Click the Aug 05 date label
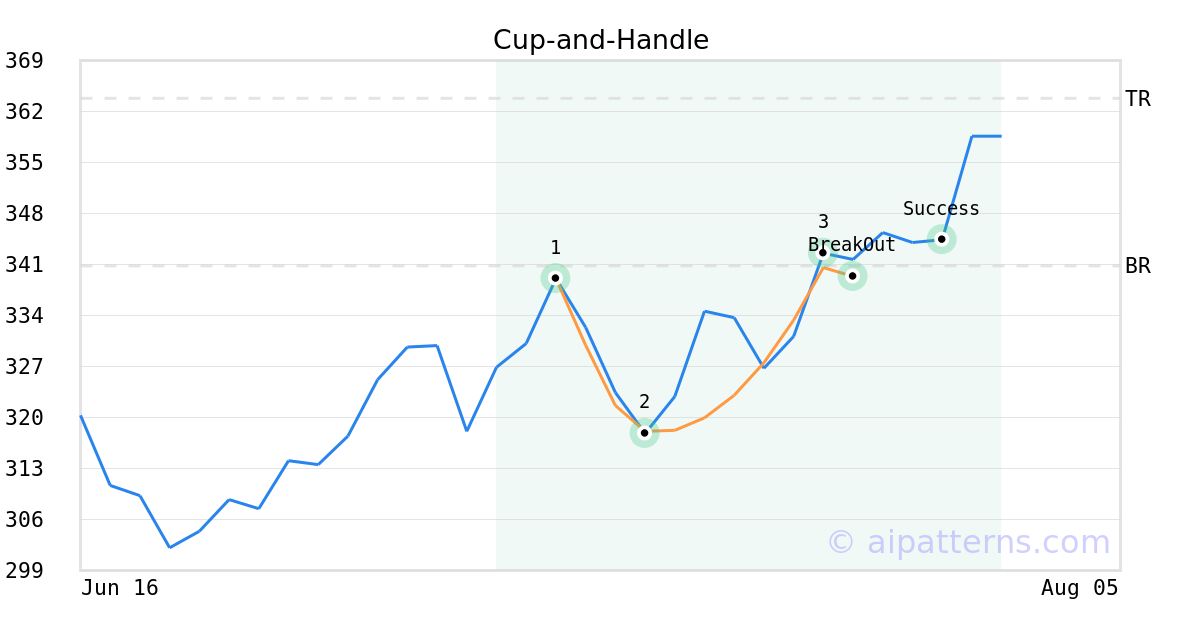The width and height of the screenshot is (1200, 630). pos(1080,588)
